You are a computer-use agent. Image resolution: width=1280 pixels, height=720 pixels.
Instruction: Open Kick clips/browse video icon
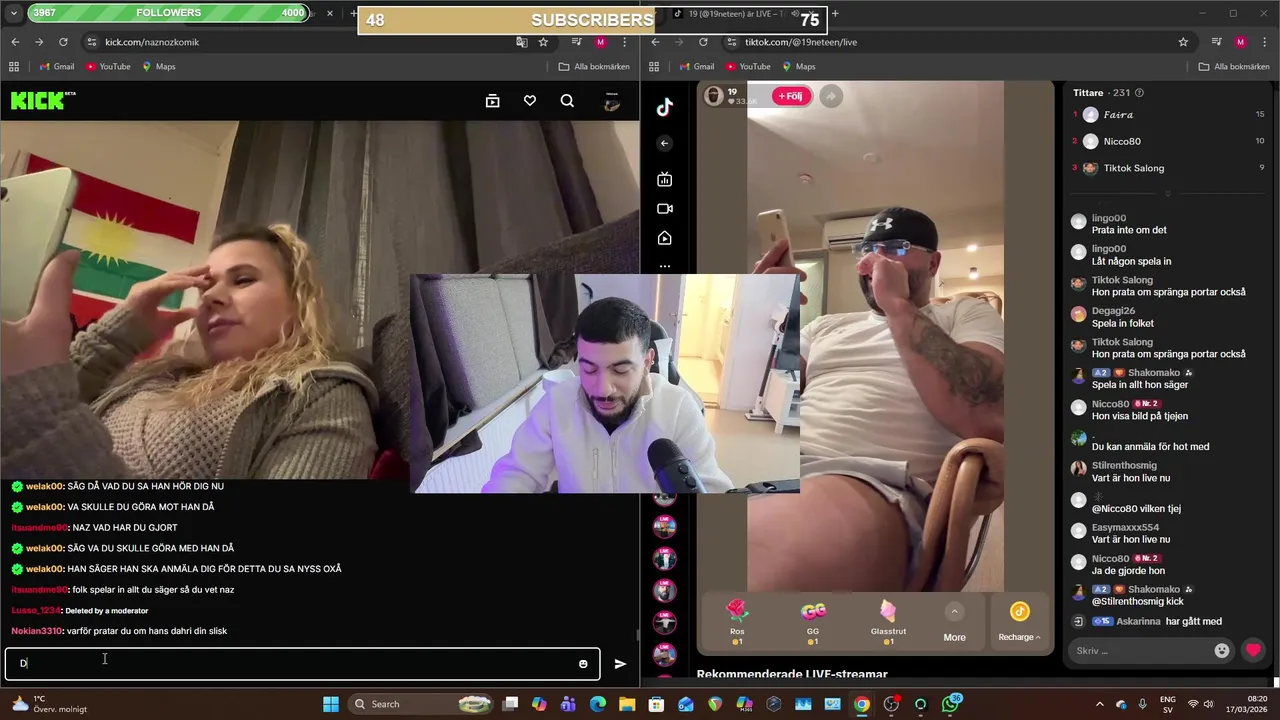492,101
